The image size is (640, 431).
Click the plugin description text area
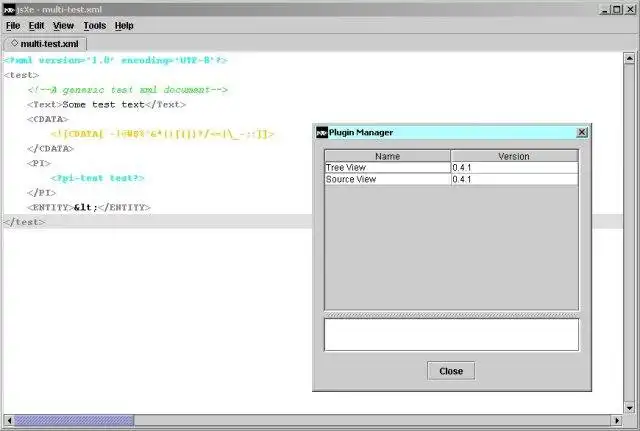[x=451, y=335]
